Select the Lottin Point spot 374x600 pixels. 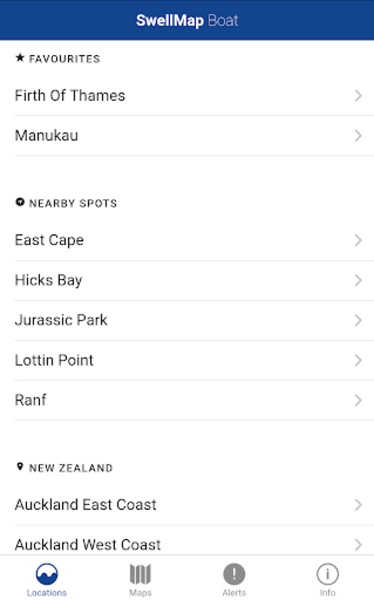coord(194,360)
